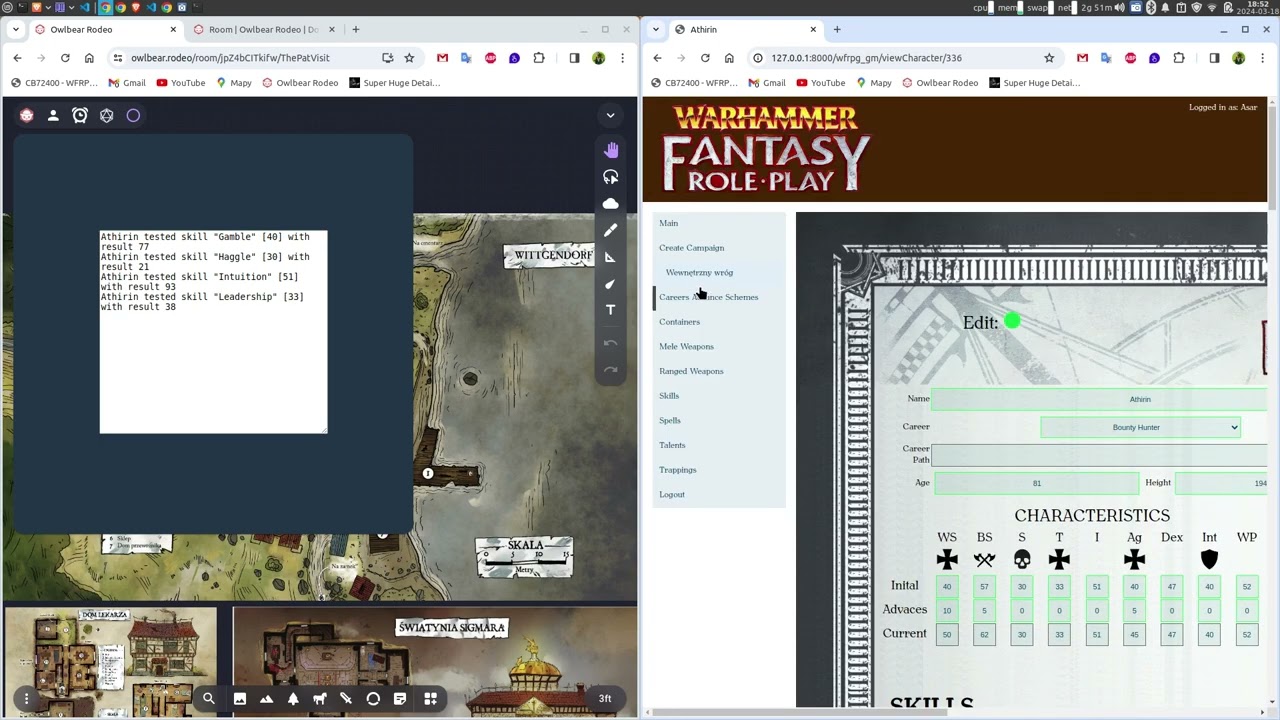The height and width of the screenshot is (720, 1280).
Task: Click the Bluetooth icon in system tray
Action: [1151, 7]
